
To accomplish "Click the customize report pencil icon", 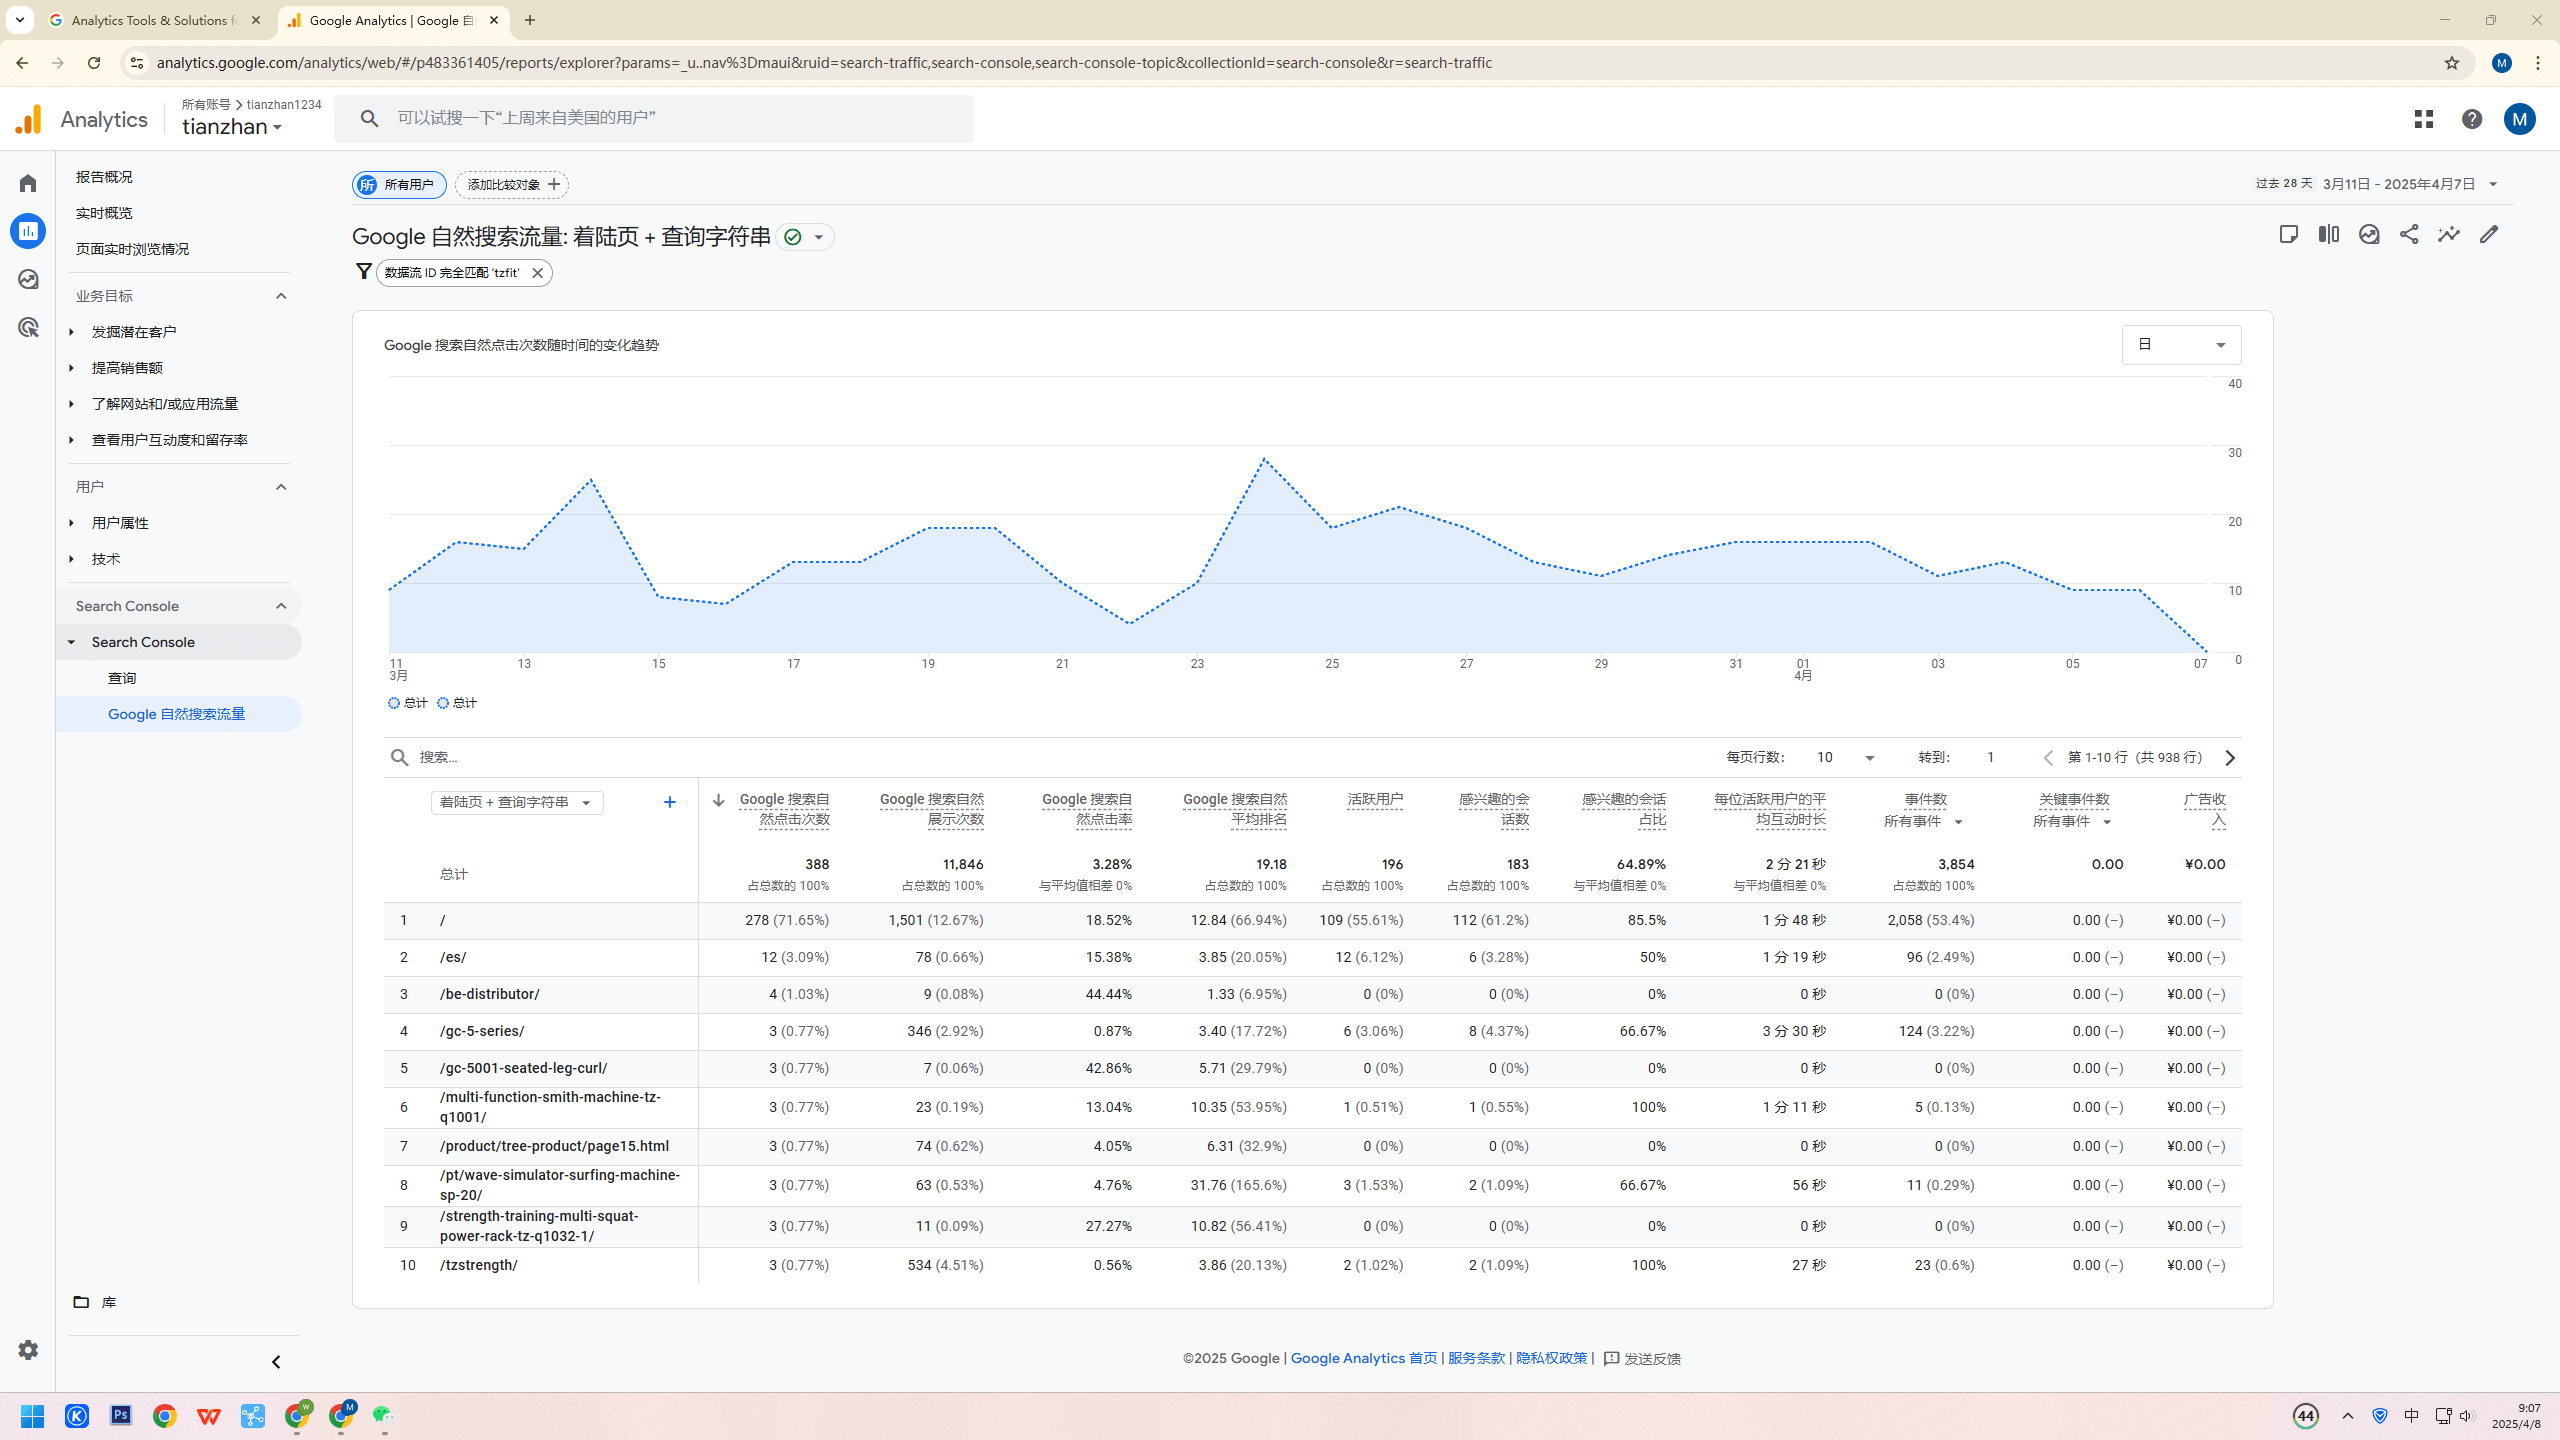I will tap(2489, 234).
